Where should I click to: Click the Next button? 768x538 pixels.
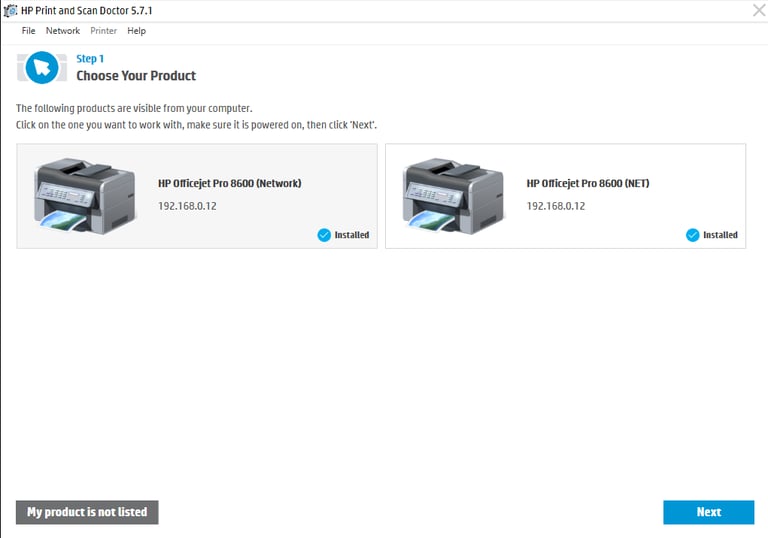pyautogui.click(x=708, y=512)
